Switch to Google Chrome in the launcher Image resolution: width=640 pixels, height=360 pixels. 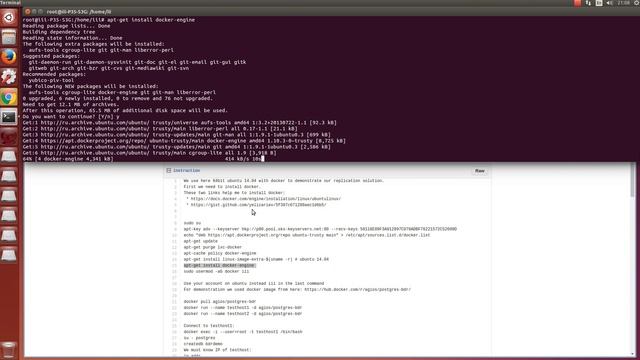point(9,97)
